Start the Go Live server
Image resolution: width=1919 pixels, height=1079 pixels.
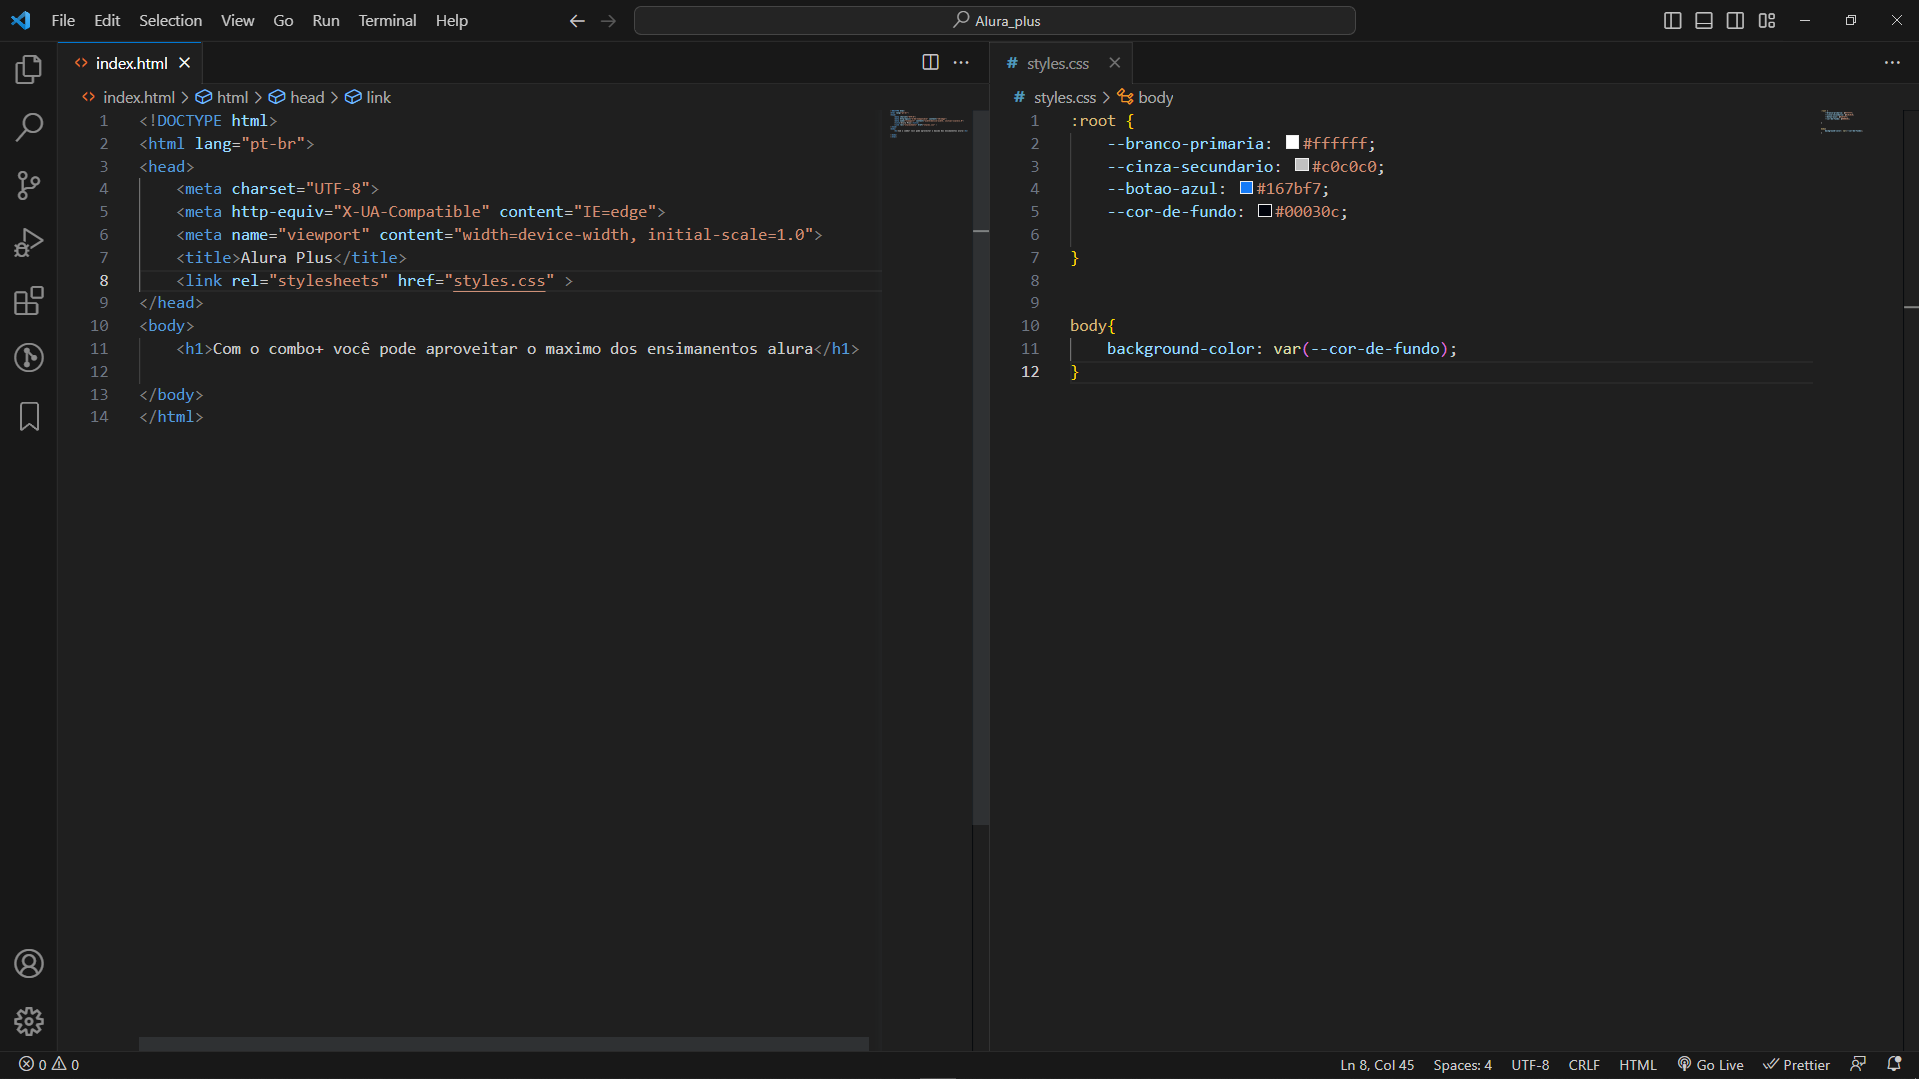coord(1711,1065)
